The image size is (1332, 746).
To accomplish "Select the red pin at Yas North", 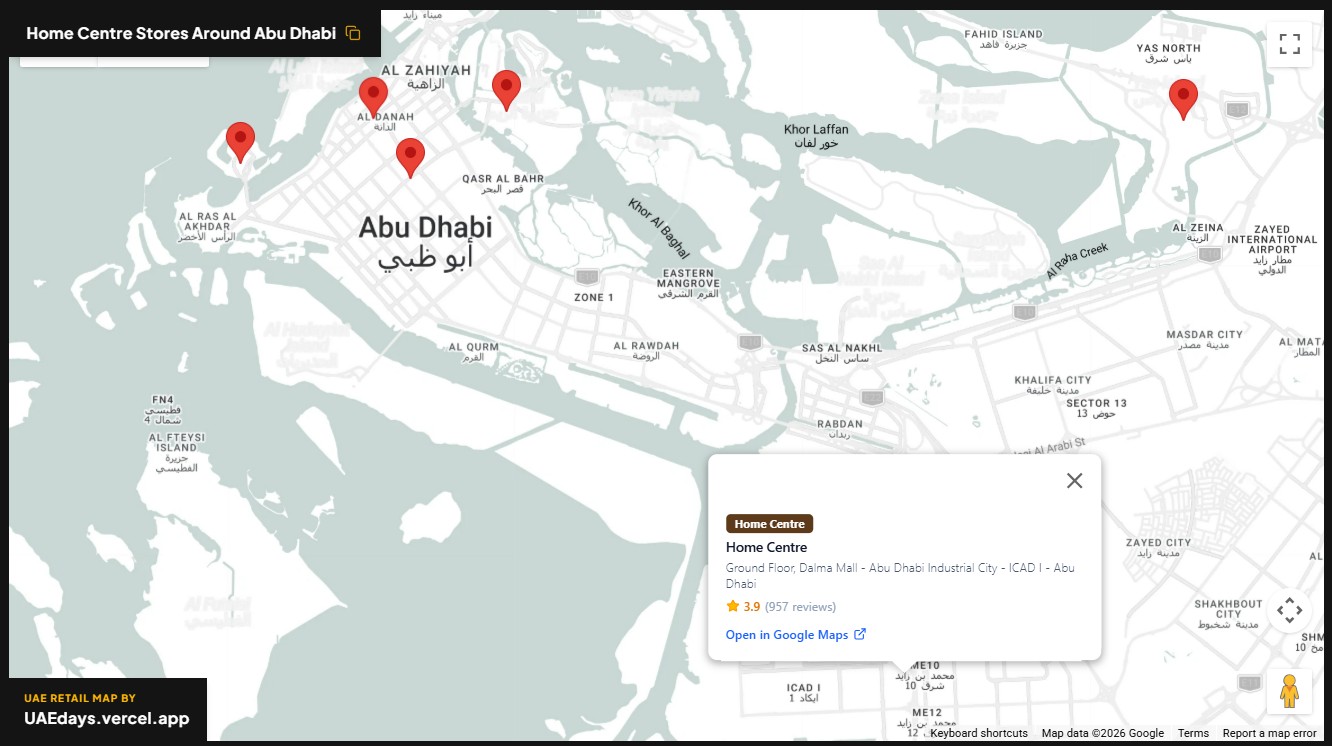I will point(1183,100).
